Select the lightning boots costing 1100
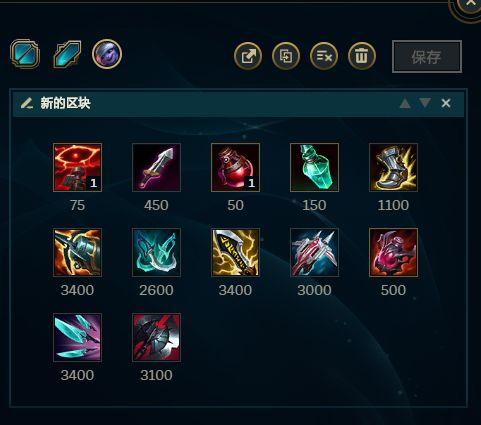Screen dimensions: 481x425 (393, 167)
